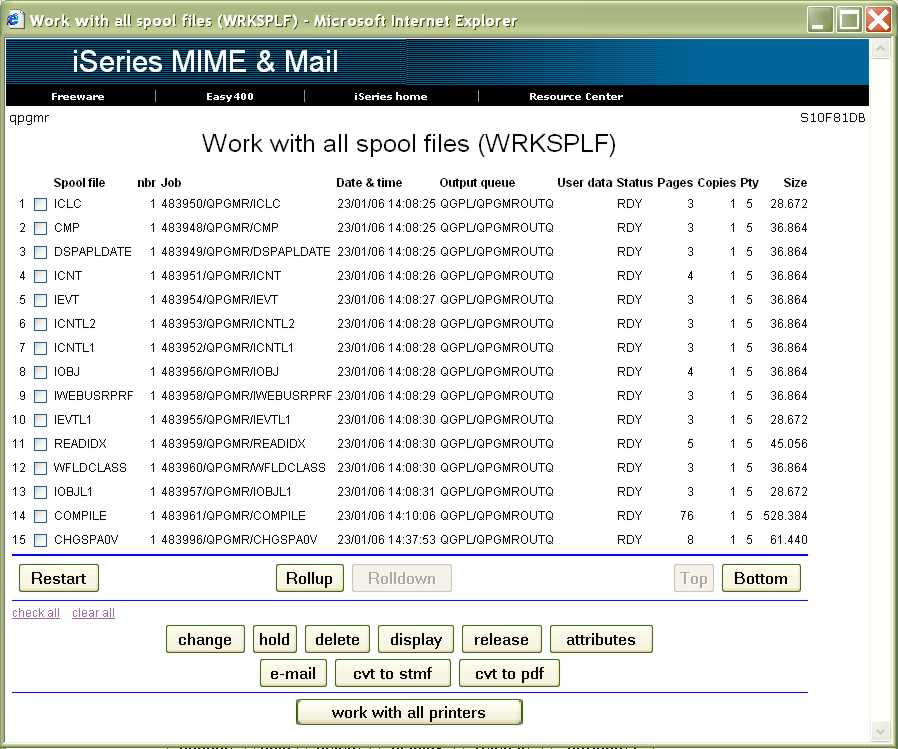Check the CHGSPA0V row checkbox
Image resolution: width=898 pixels, height=749 pixels.
40,541
